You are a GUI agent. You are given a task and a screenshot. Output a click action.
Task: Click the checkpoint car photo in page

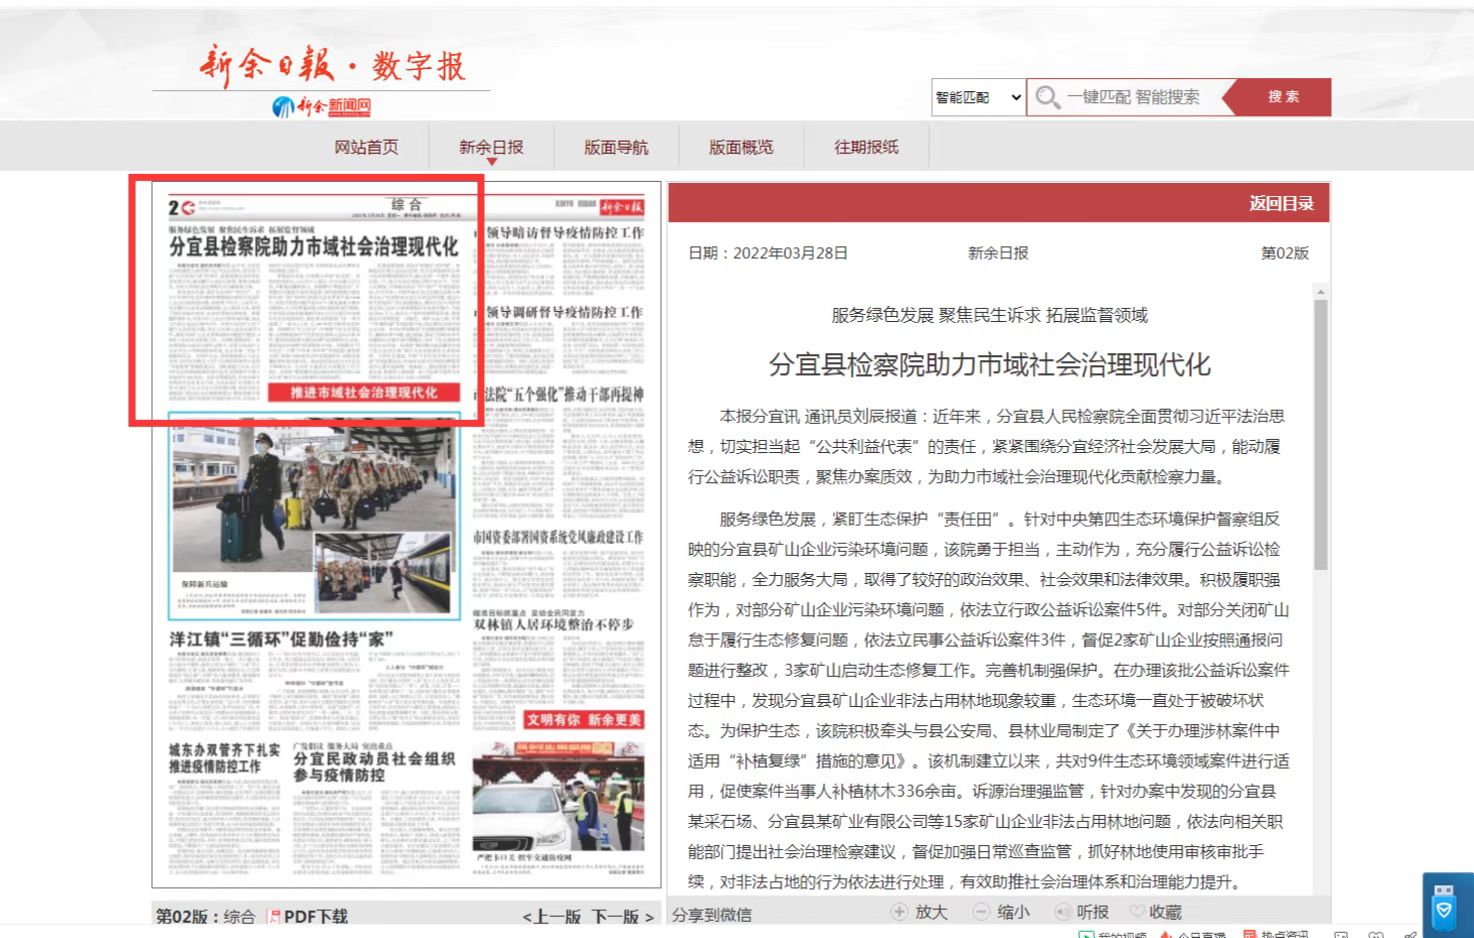pyautogui.click(x=558, y=797)
